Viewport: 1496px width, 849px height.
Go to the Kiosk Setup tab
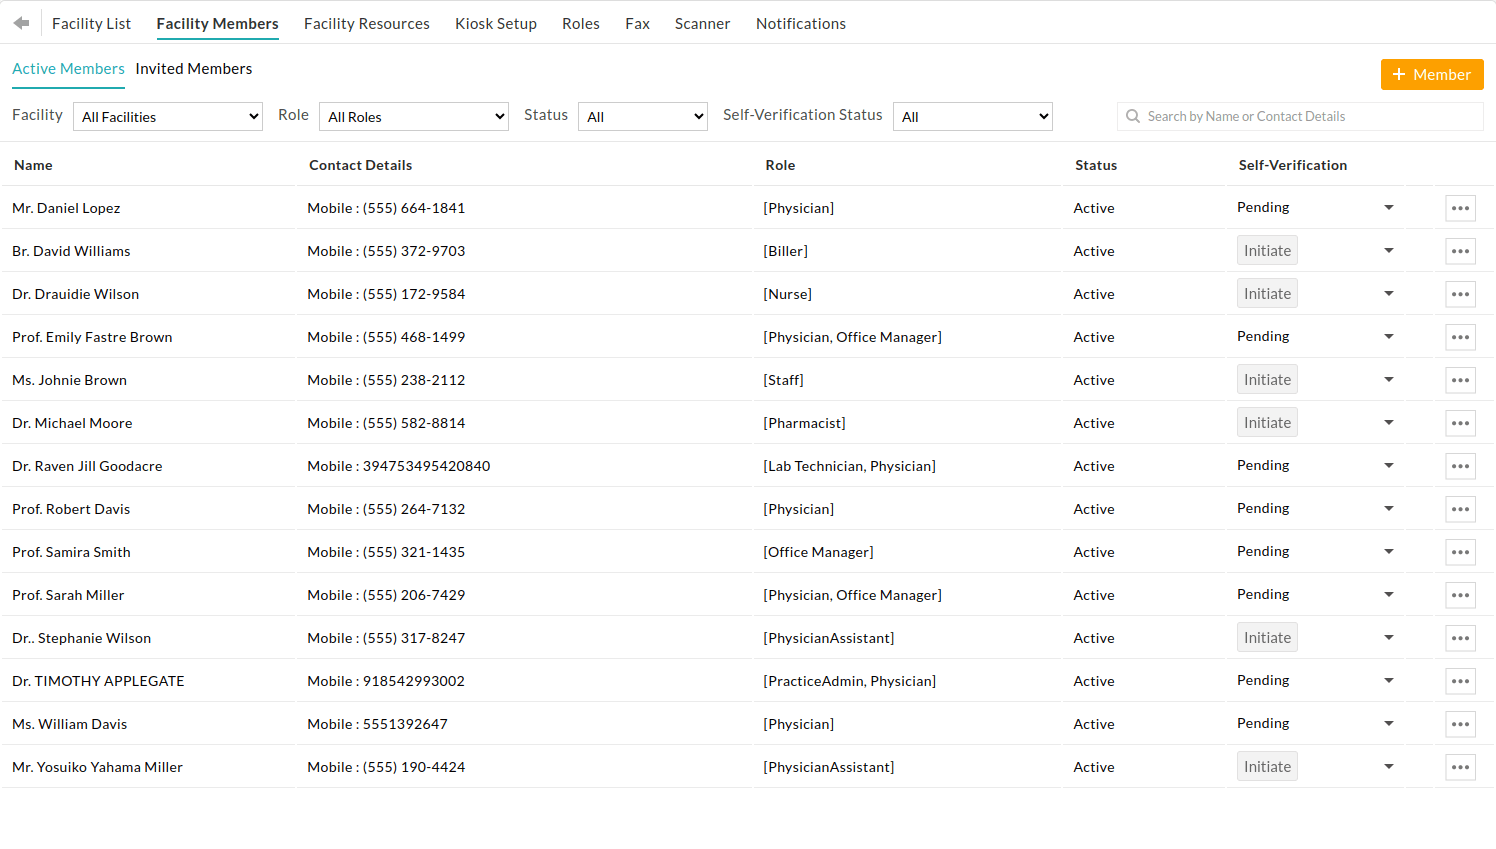(x=496, y=24)
